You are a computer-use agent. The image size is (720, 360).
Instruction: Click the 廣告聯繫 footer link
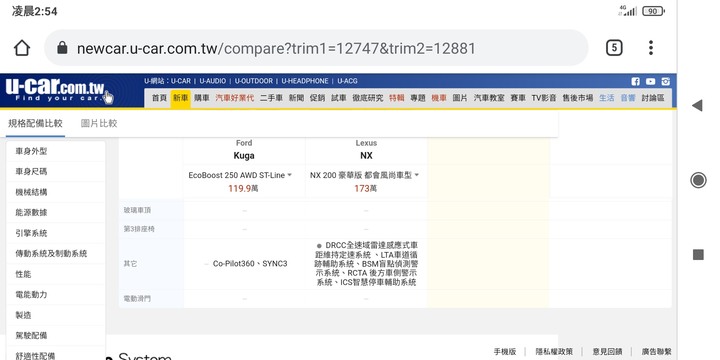(x=657, y=352)
